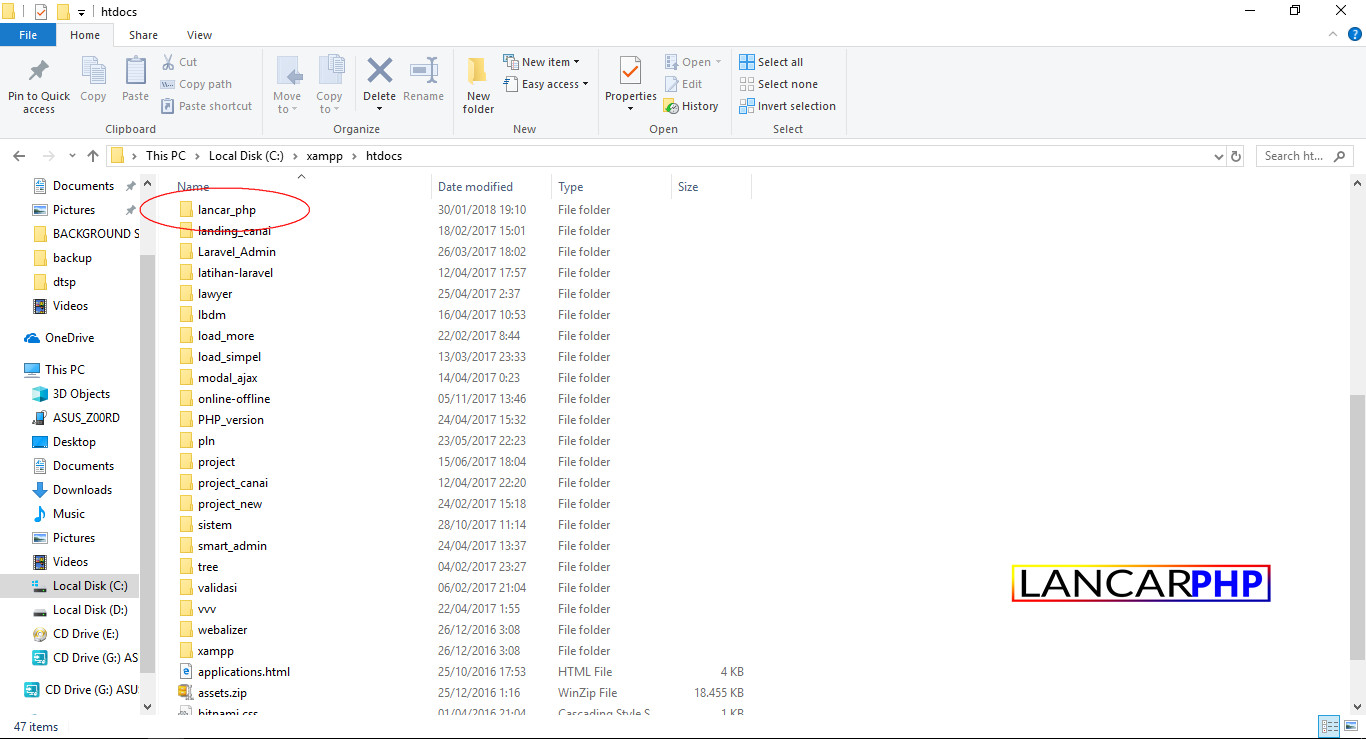Switch to thumbnail view in status bar
Screen dimensions: 1366x739
point(1350,726)
